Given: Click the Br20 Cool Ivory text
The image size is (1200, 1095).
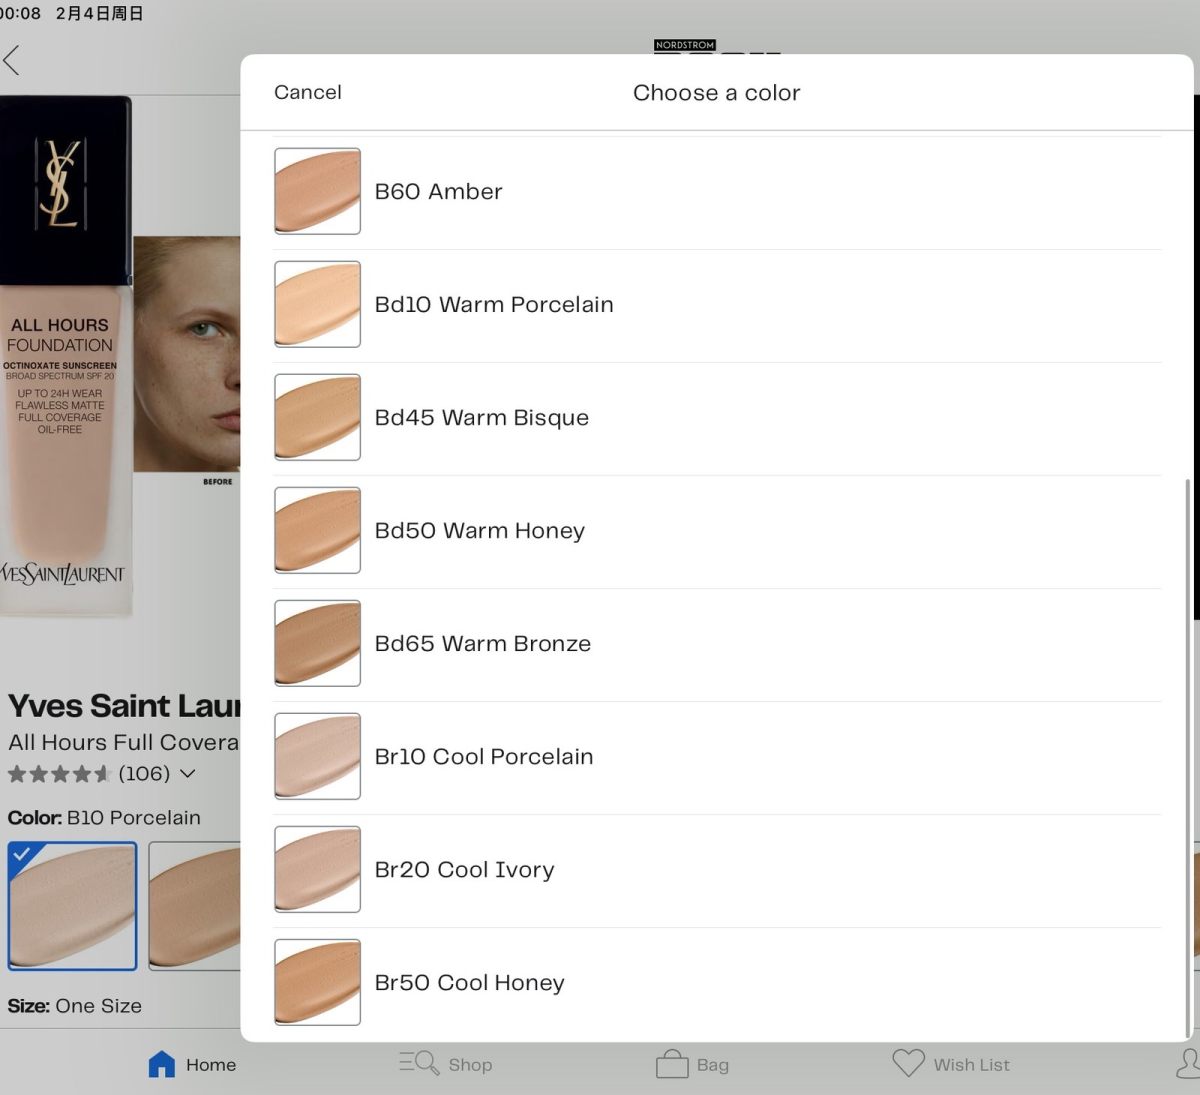Looking at the screenshot, I should point(464,869).
